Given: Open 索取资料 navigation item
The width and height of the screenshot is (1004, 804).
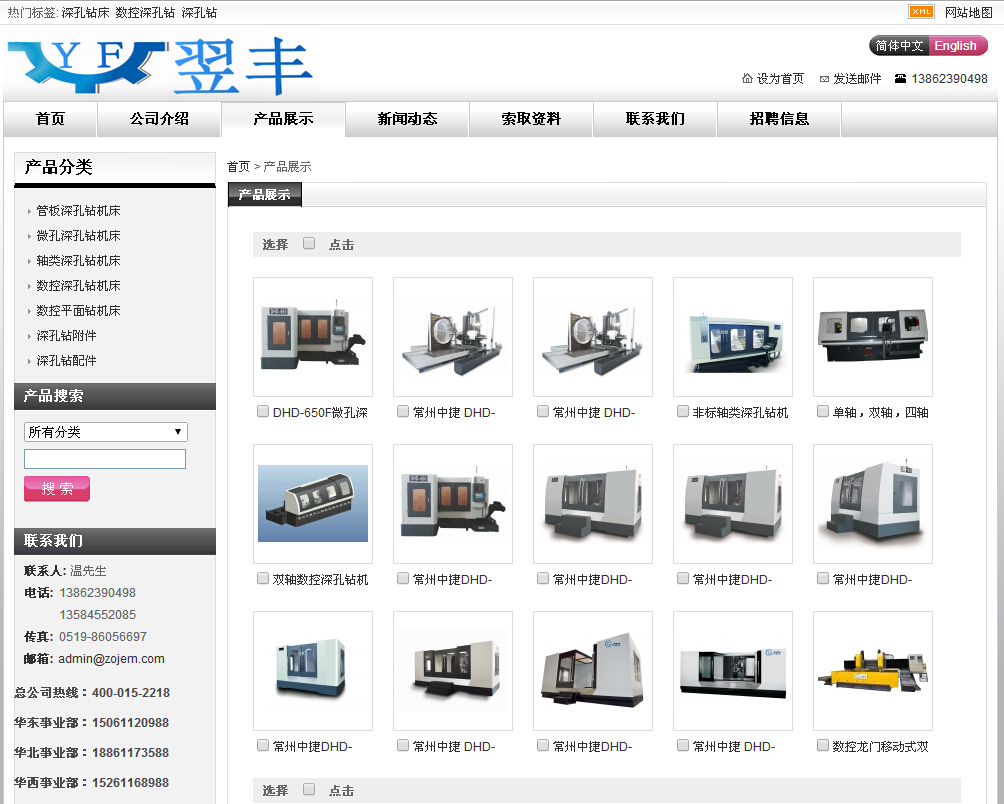Looking at the screenshot, I should tap(531, 119).
